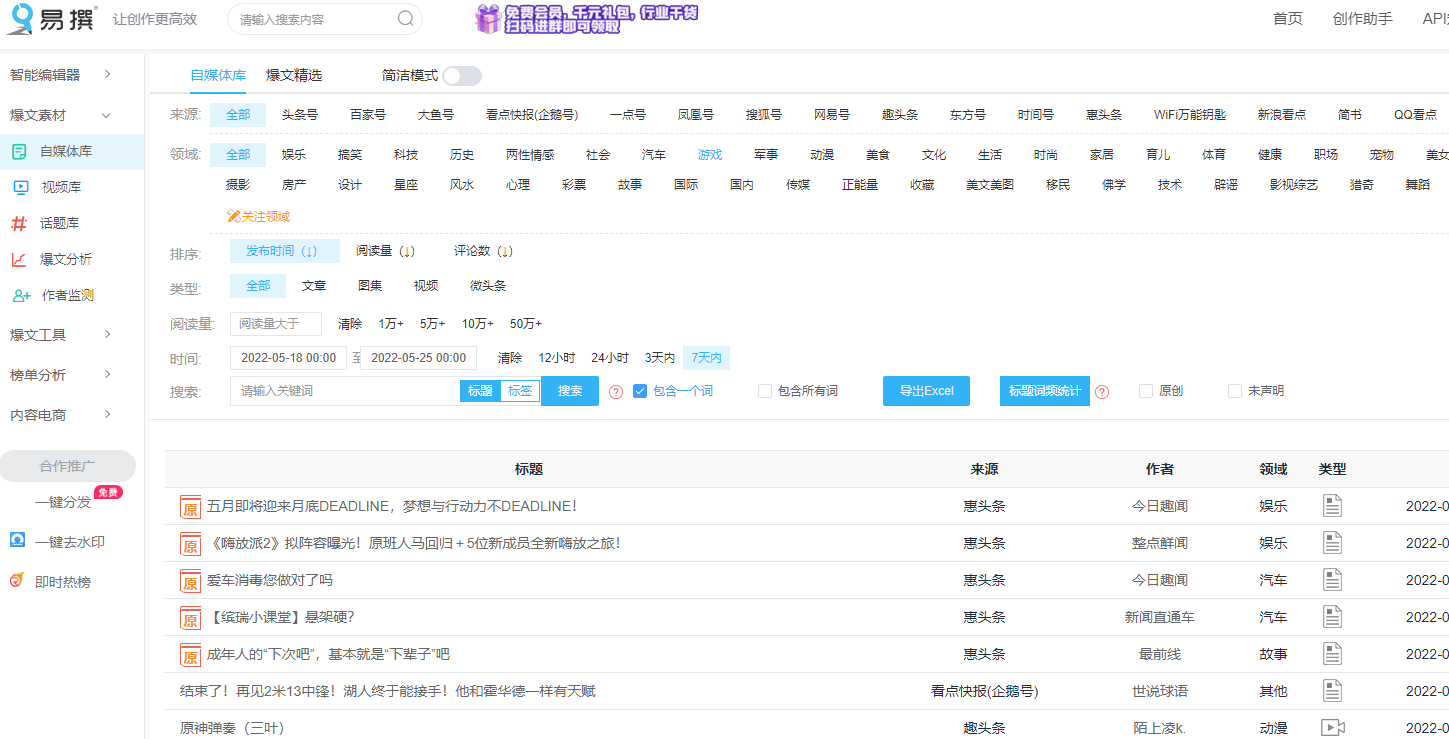Click the 作者监测 user icon
The height and width of the screenshot is (739, 1449).
(x=21, y=295)
